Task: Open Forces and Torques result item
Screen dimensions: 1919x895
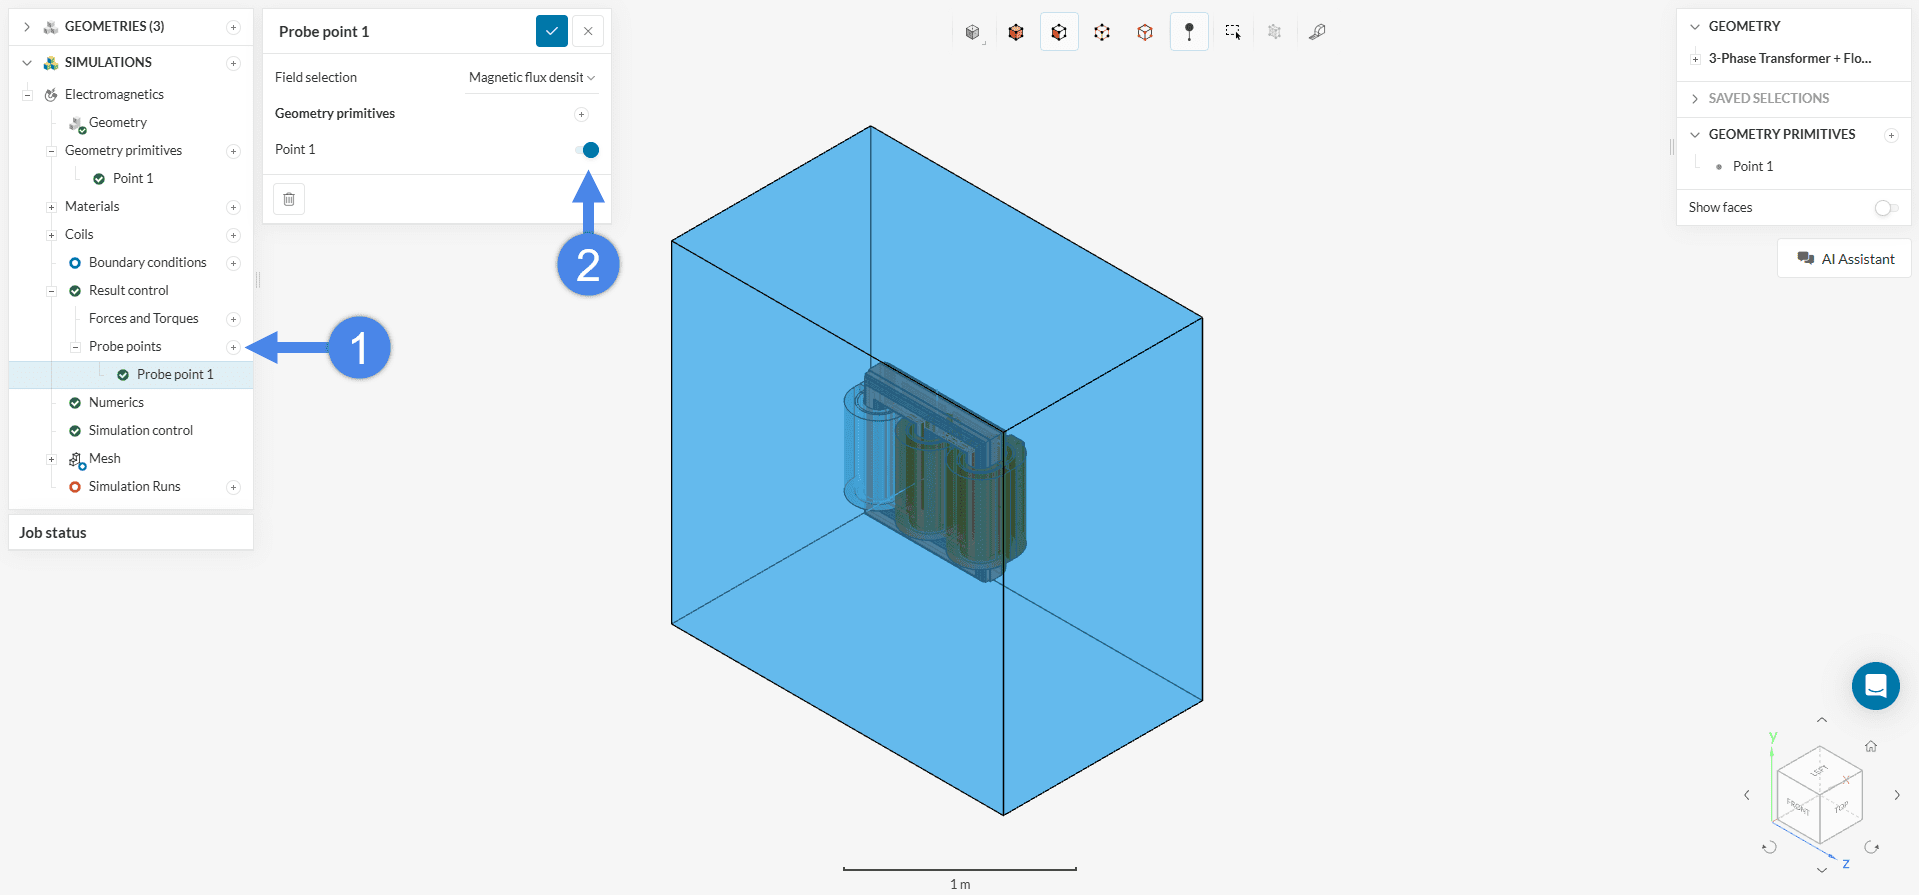Action: click(x=144, y=319)
